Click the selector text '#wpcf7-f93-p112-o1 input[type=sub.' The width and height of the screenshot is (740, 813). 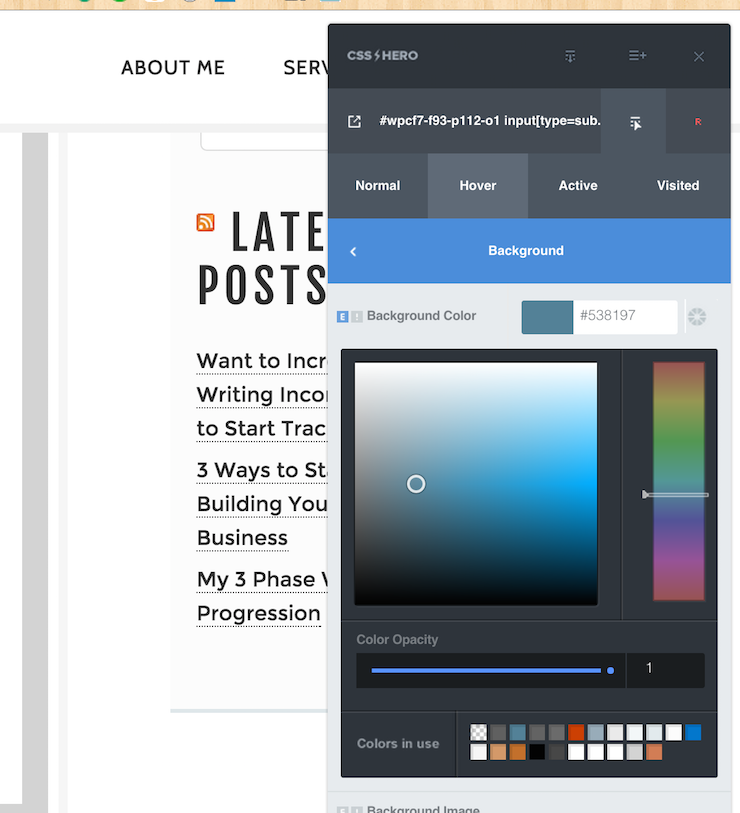[490, 121]
